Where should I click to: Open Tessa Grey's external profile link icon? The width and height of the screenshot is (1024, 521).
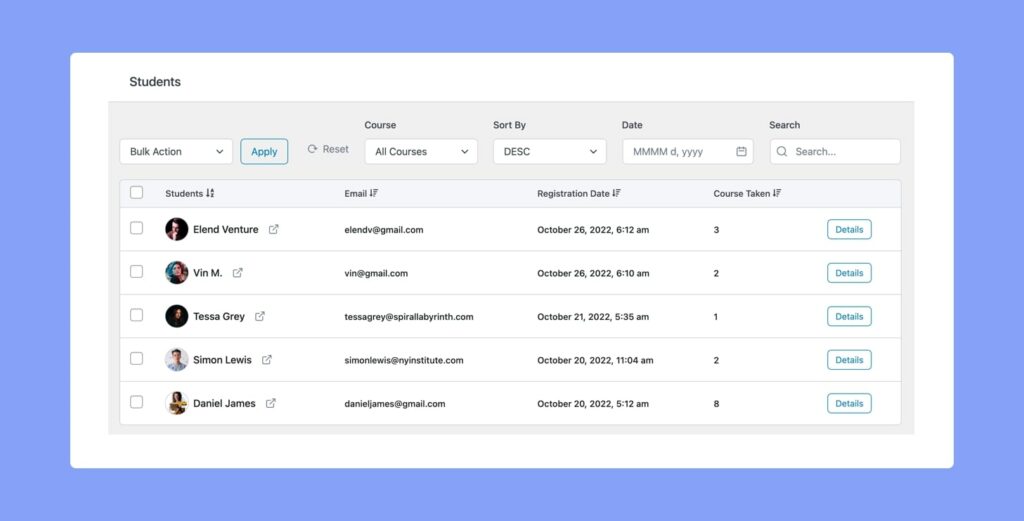tap(260, 316)
